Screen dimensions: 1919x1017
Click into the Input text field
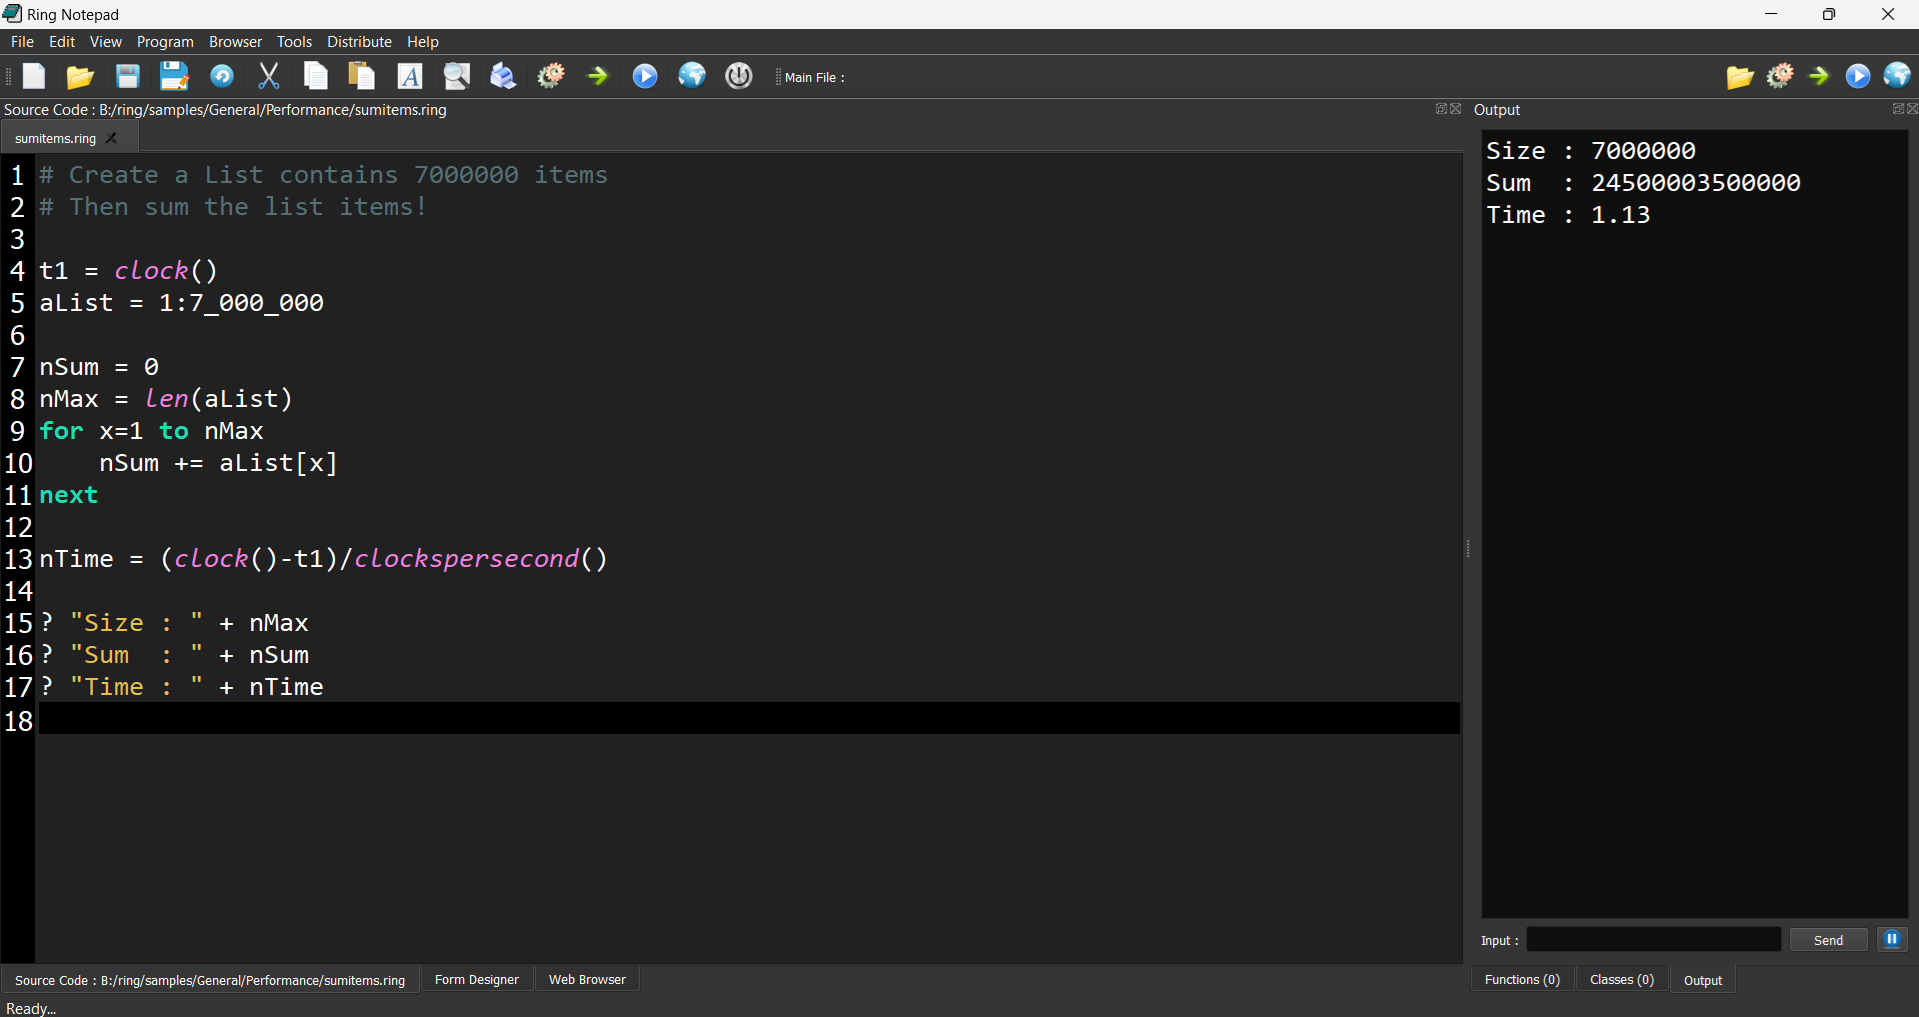[x=1654, y=940]
